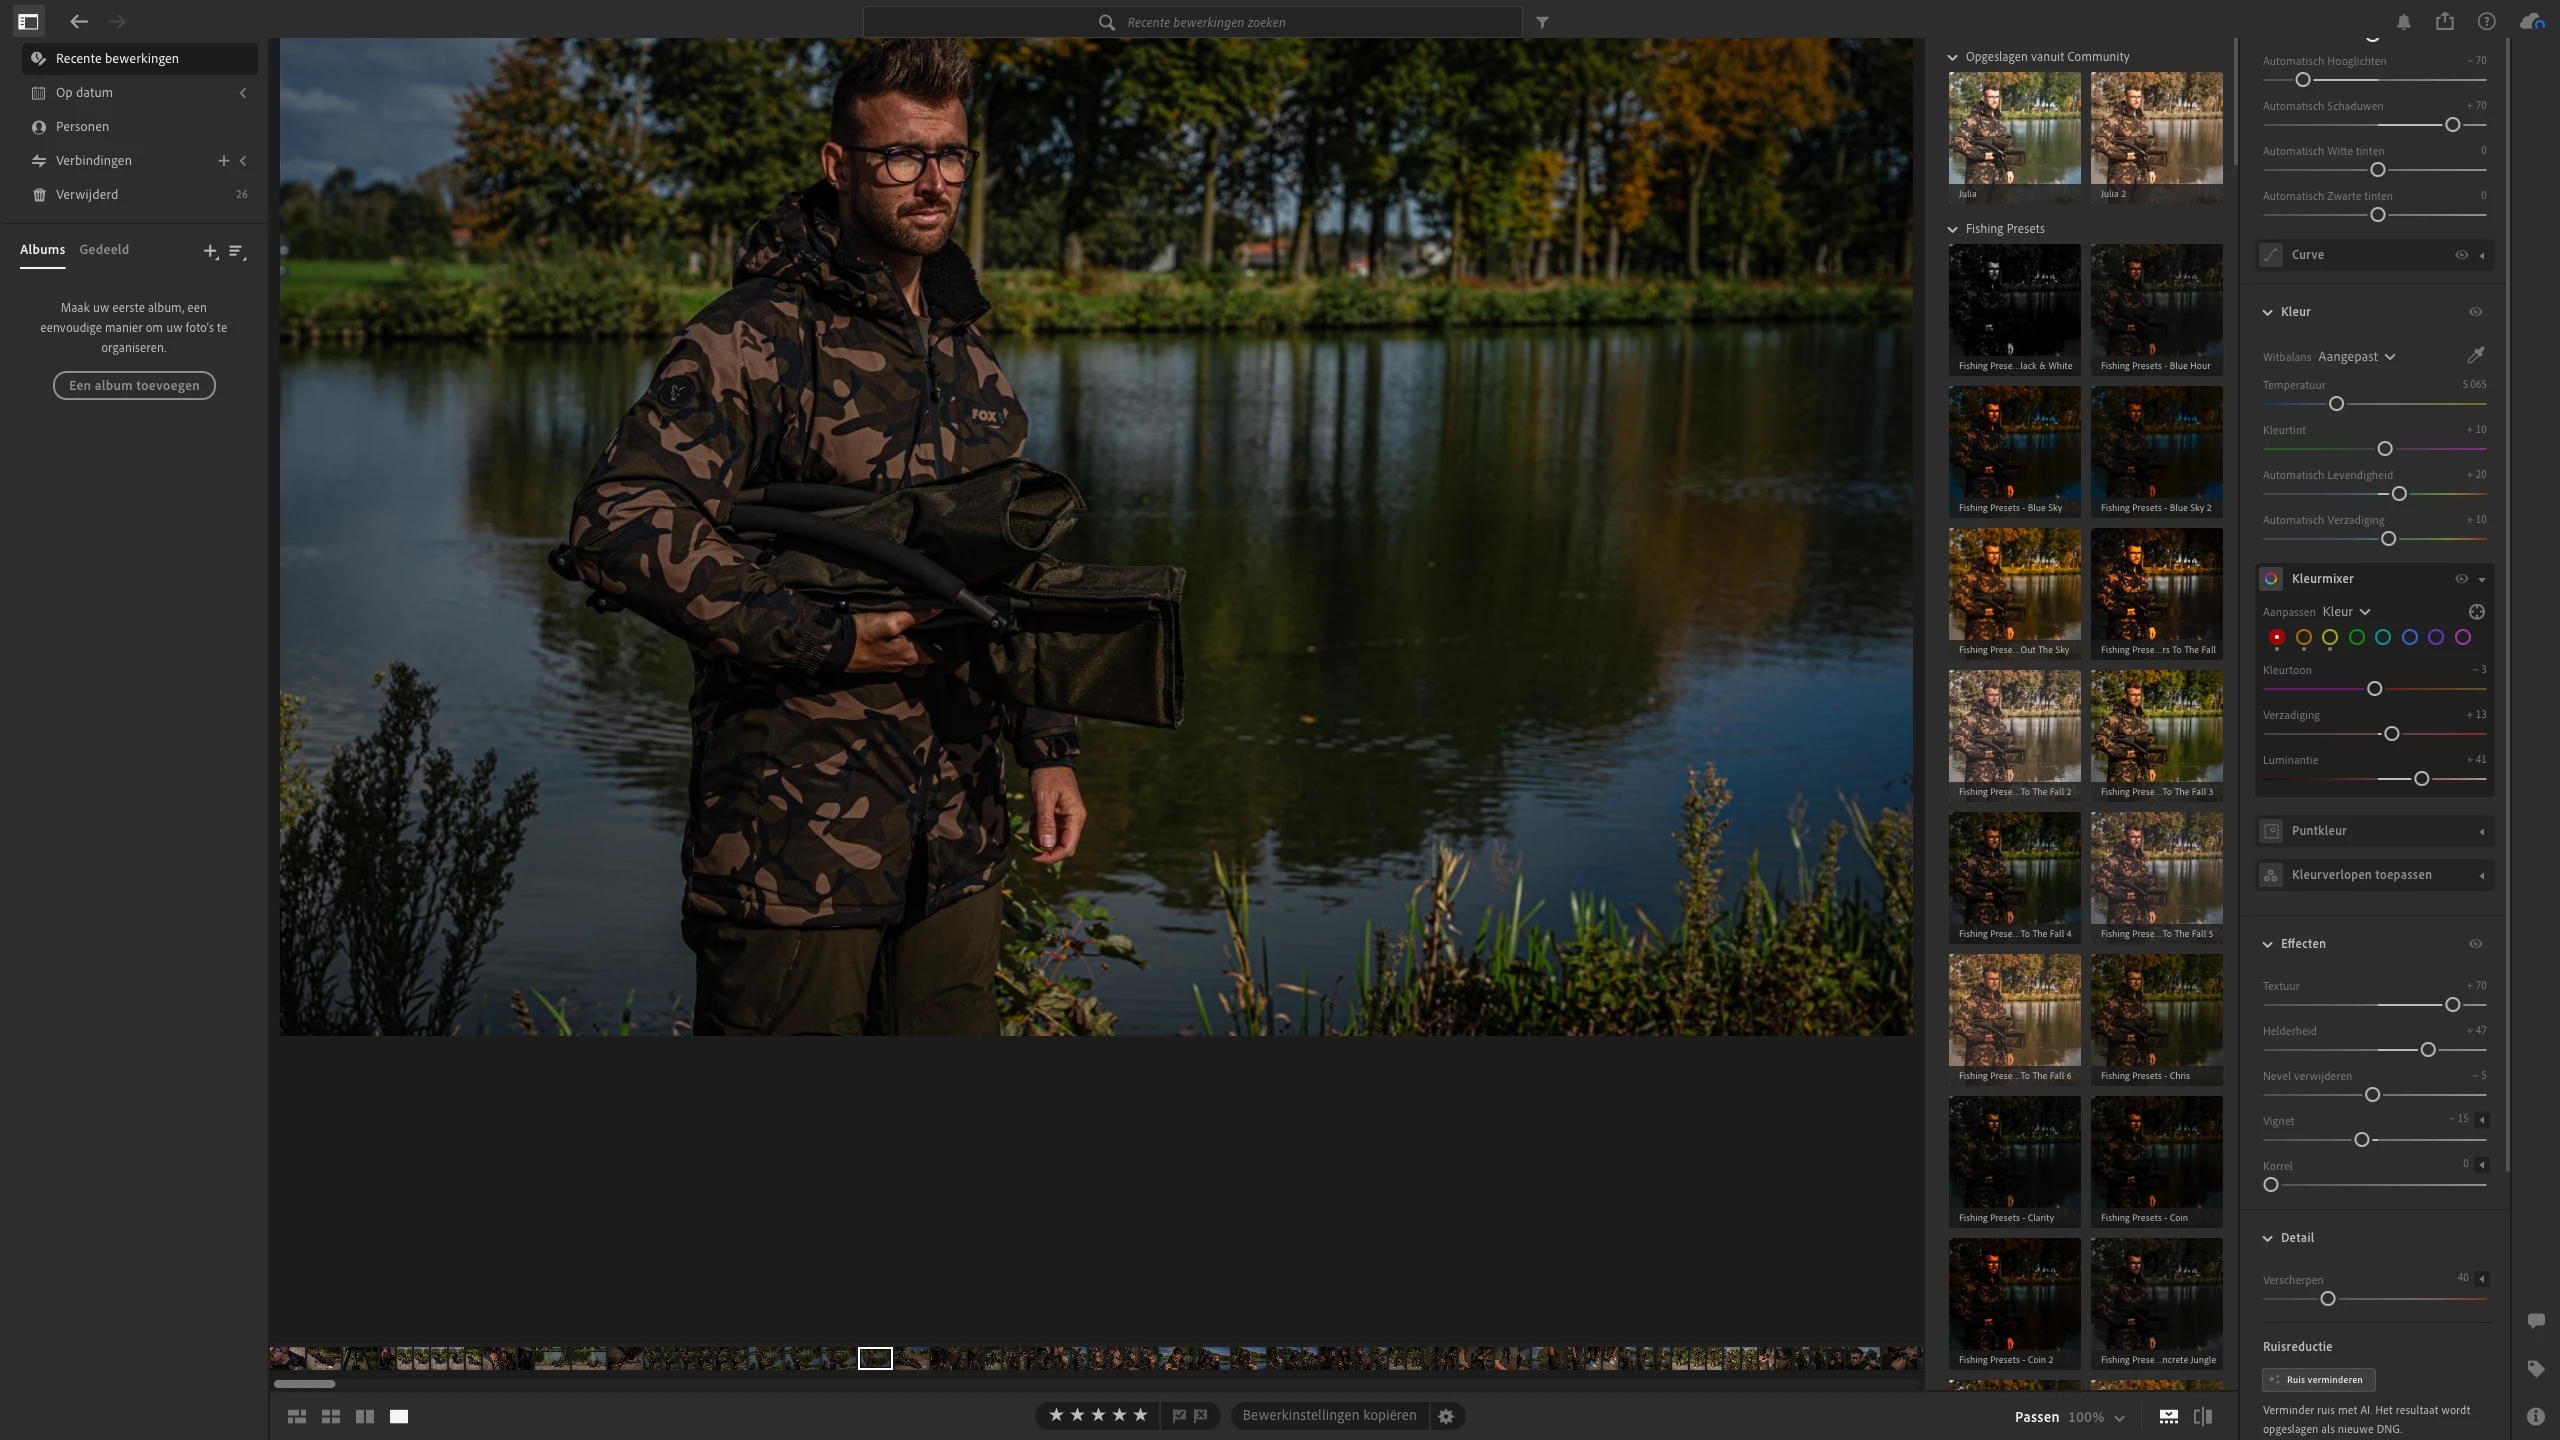This screenshot has width=2560, height=1440.
Task: Collapse the Fishing Presets group
Action: (x=1952, y=229)
